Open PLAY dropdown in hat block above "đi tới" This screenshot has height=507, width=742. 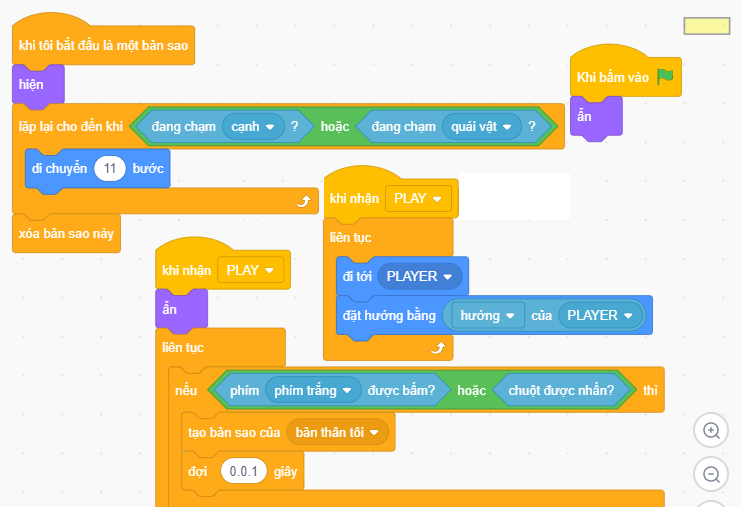pyautogui.click(x=418, y=198)
